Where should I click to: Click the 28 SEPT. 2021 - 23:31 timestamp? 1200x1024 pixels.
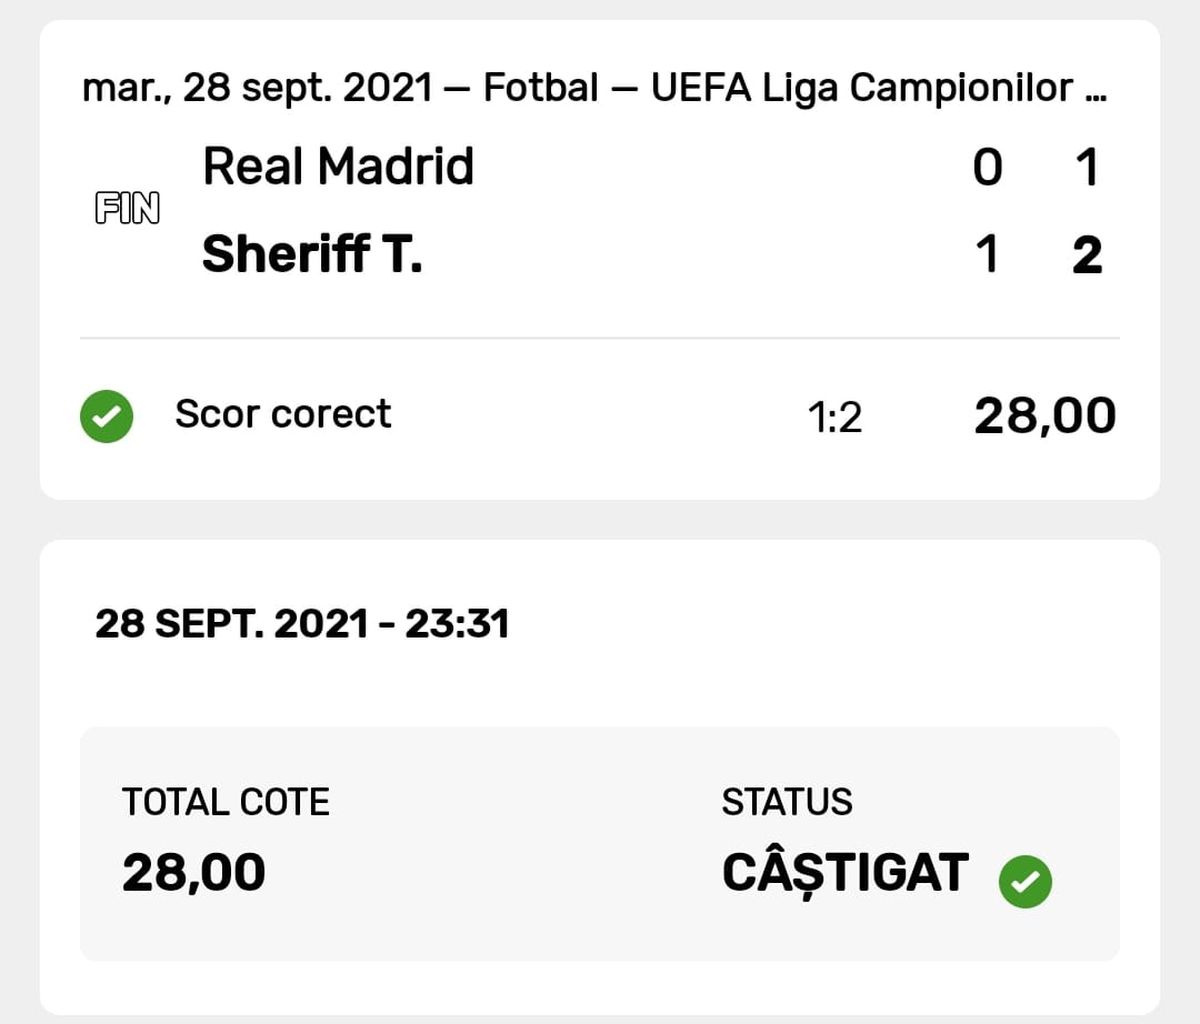[300, 623]
